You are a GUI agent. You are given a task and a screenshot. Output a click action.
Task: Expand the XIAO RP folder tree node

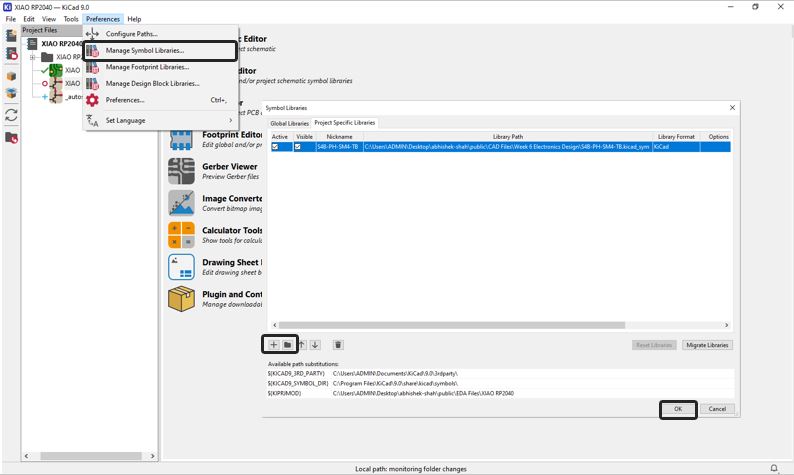[32, 57]
